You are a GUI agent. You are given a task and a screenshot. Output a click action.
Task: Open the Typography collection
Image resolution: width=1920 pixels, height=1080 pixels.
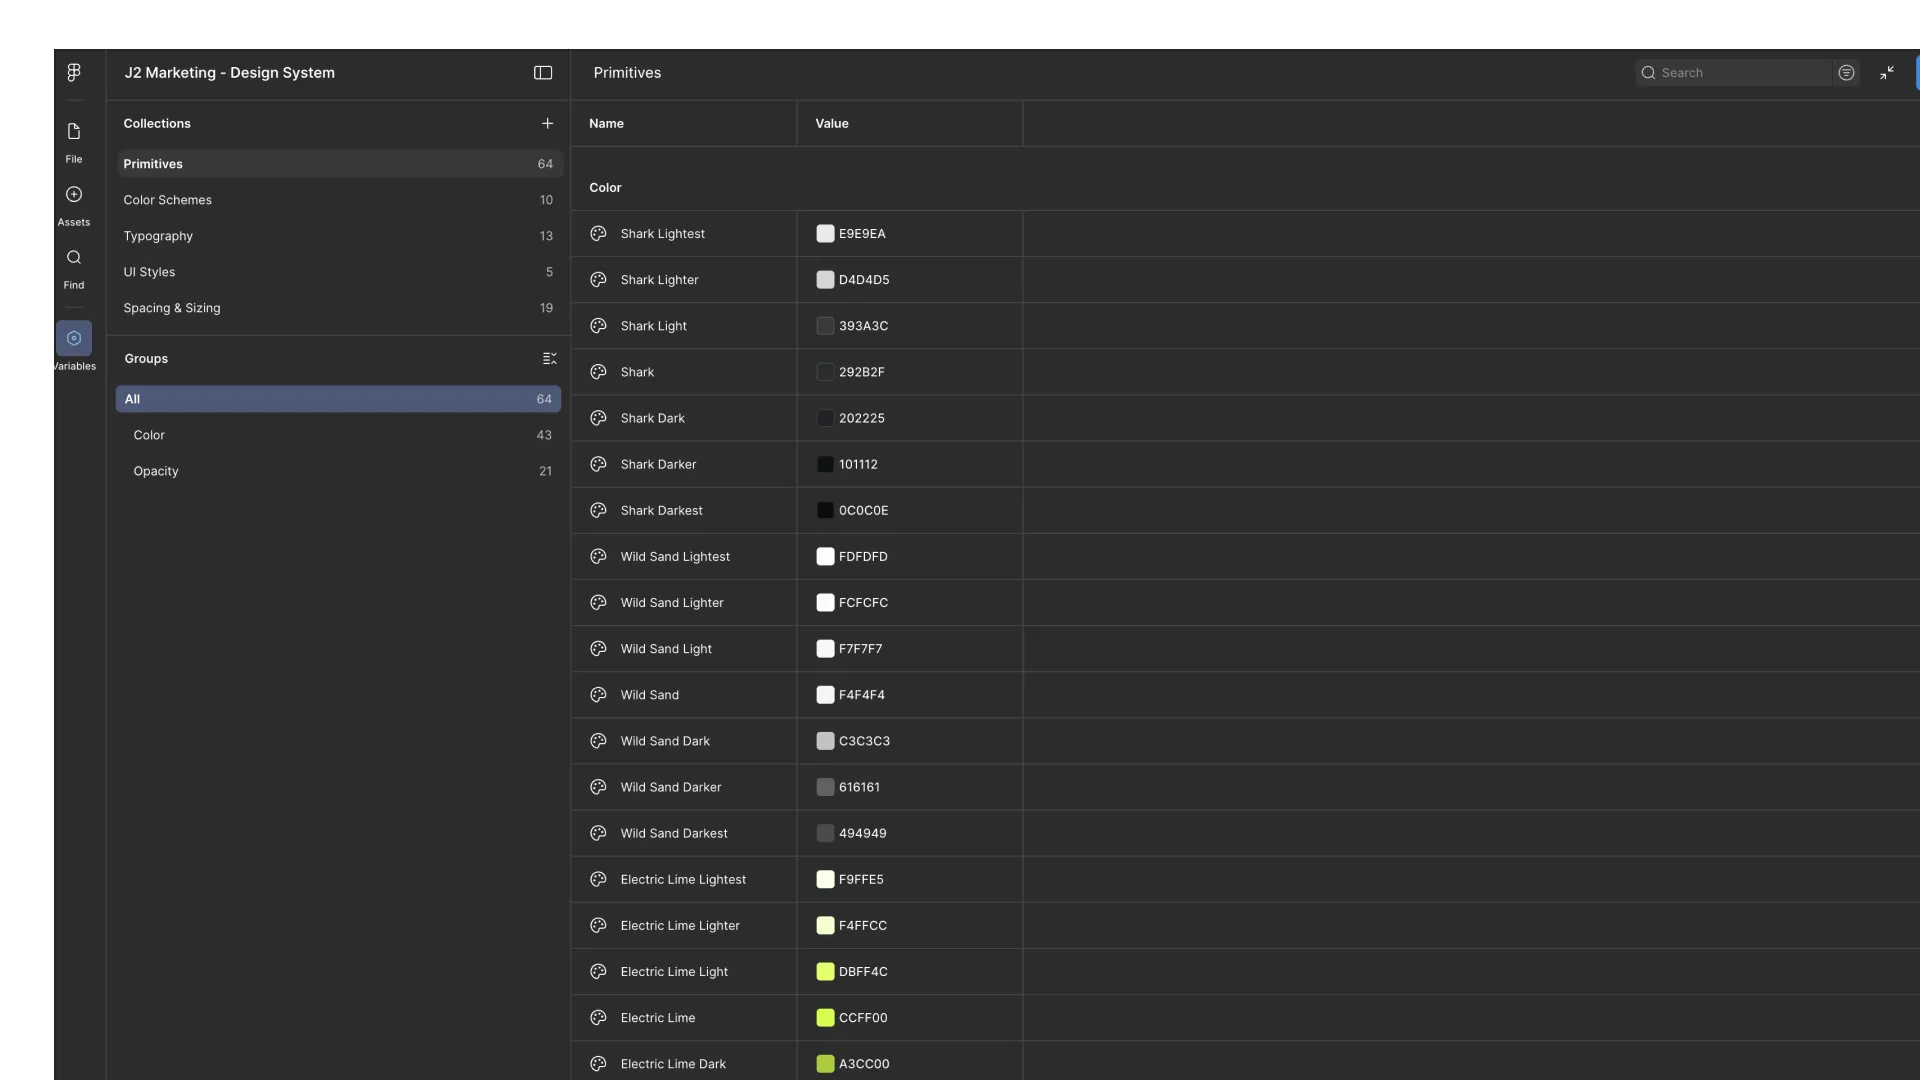click(158, 236)
